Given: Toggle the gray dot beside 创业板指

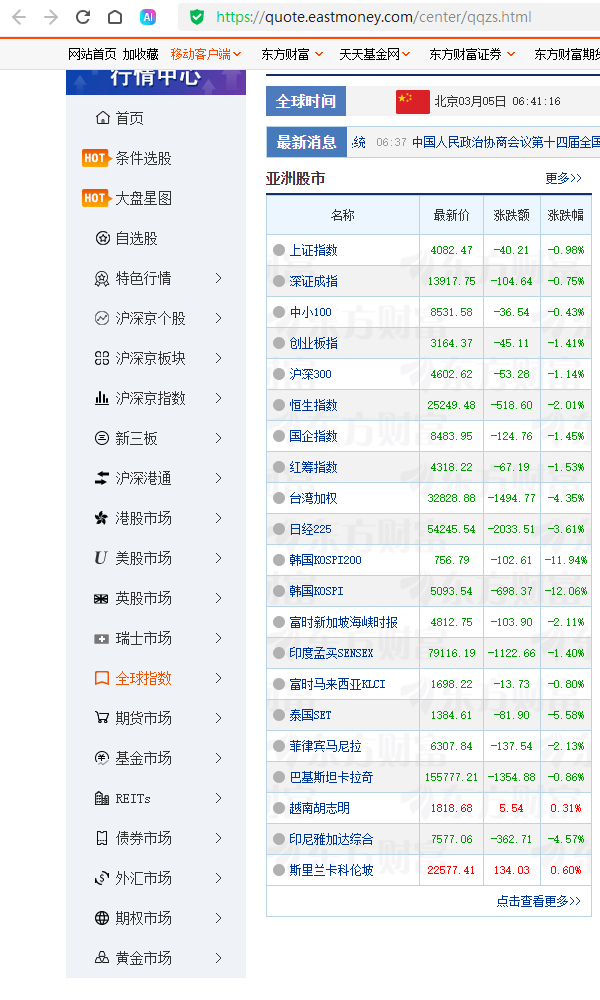Looking at the screenshot, I should (279, 343).
